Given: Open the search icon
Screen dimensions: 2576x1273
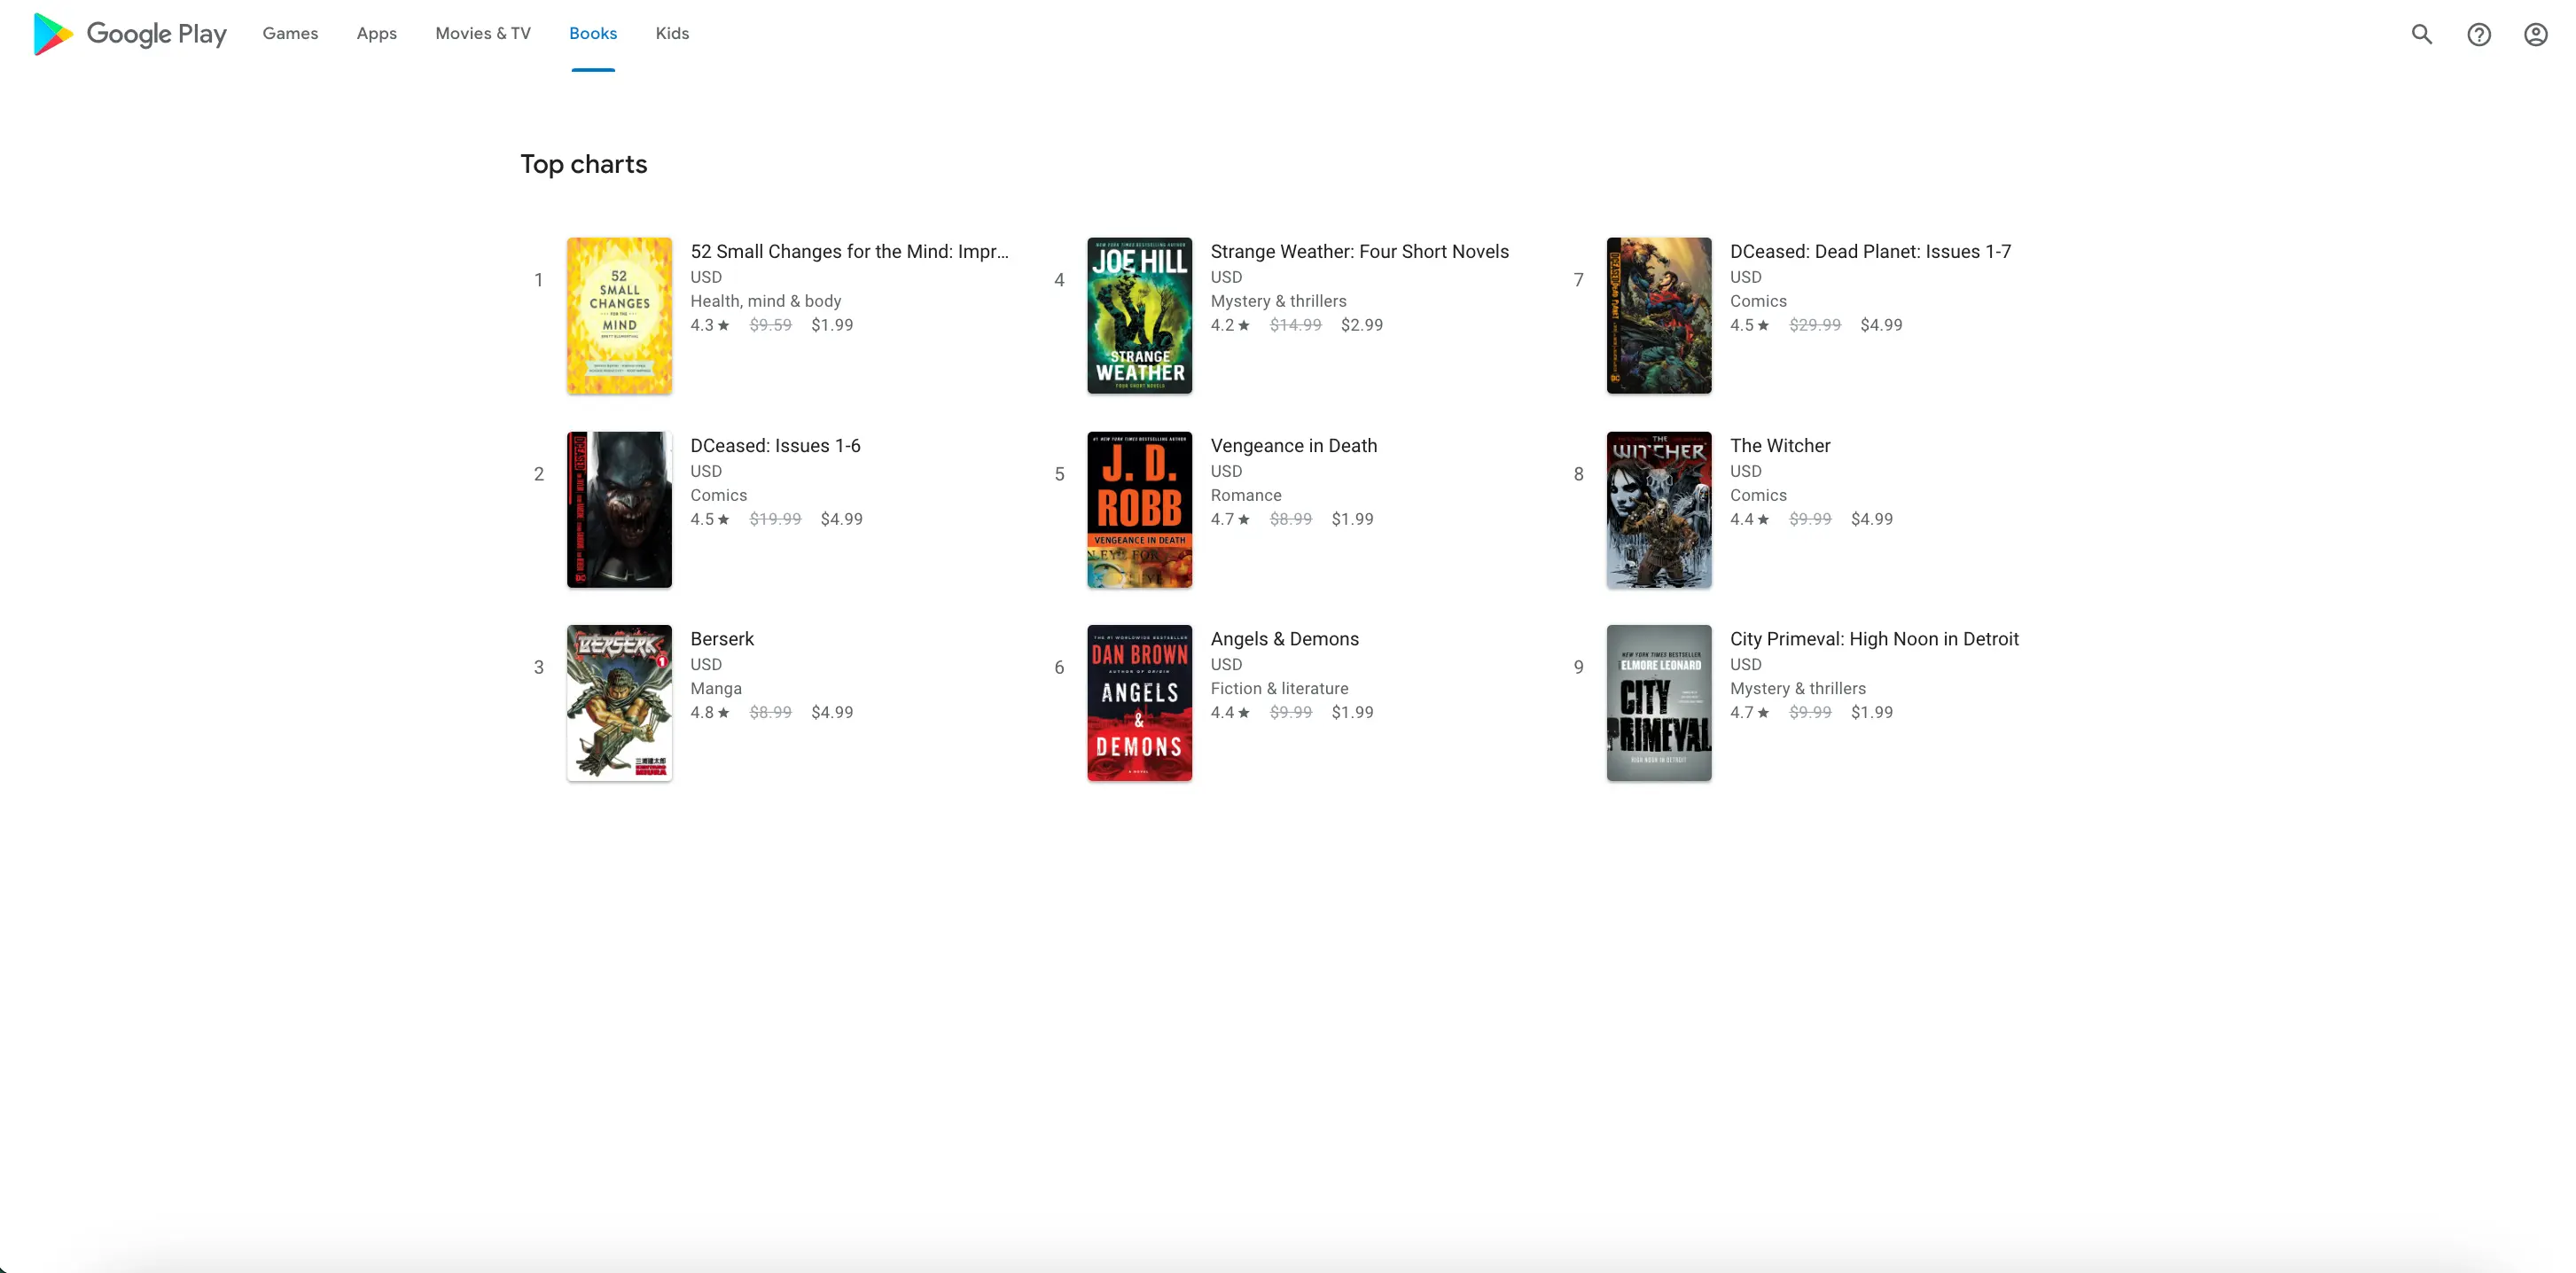Looking at the screenshot, I should pyautogui.click(x=2421, y=34).
